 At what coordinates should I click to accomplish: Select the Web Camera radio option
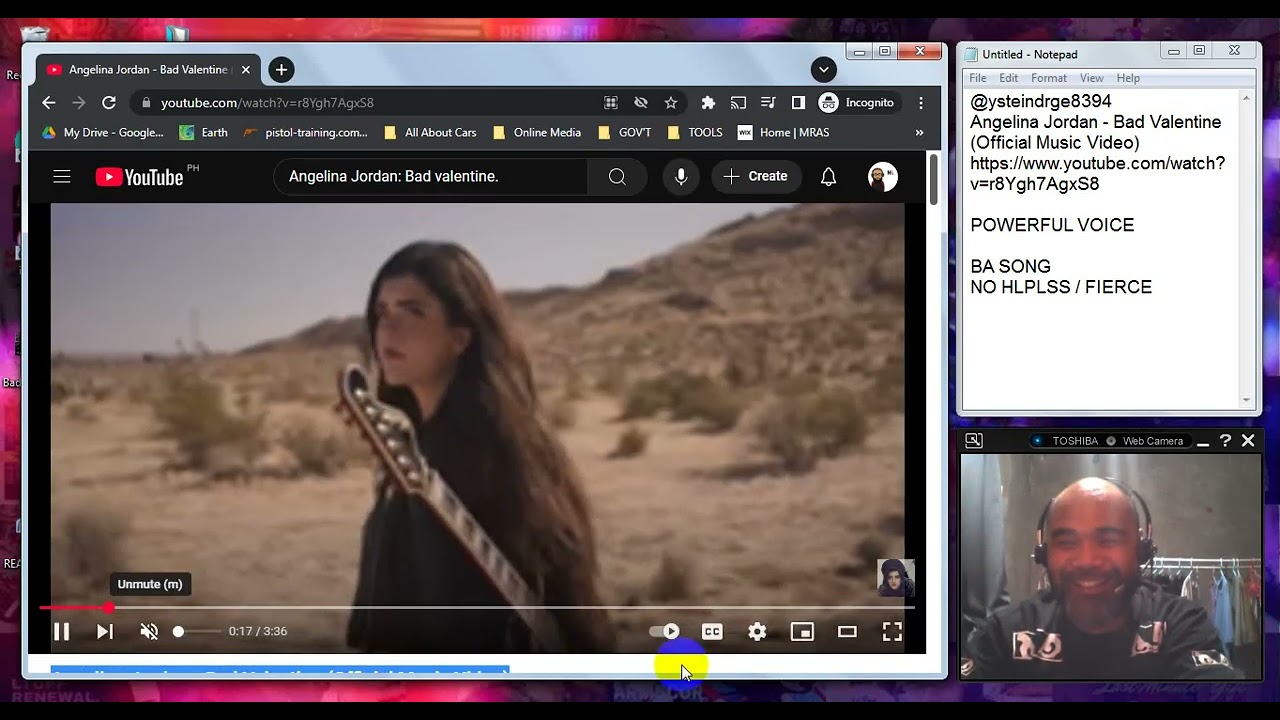pos(1111,441)
